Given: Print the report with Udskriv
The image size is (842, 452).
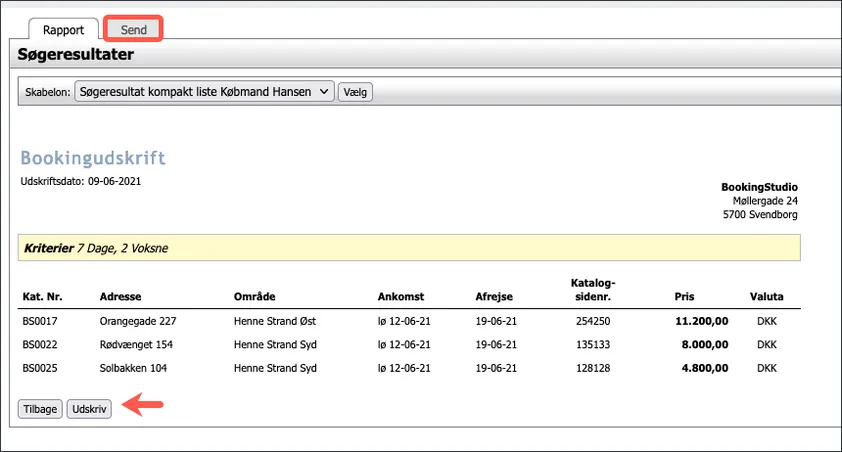Looking at the screenshot, I should pyautogui.click(x=89, y=409).
